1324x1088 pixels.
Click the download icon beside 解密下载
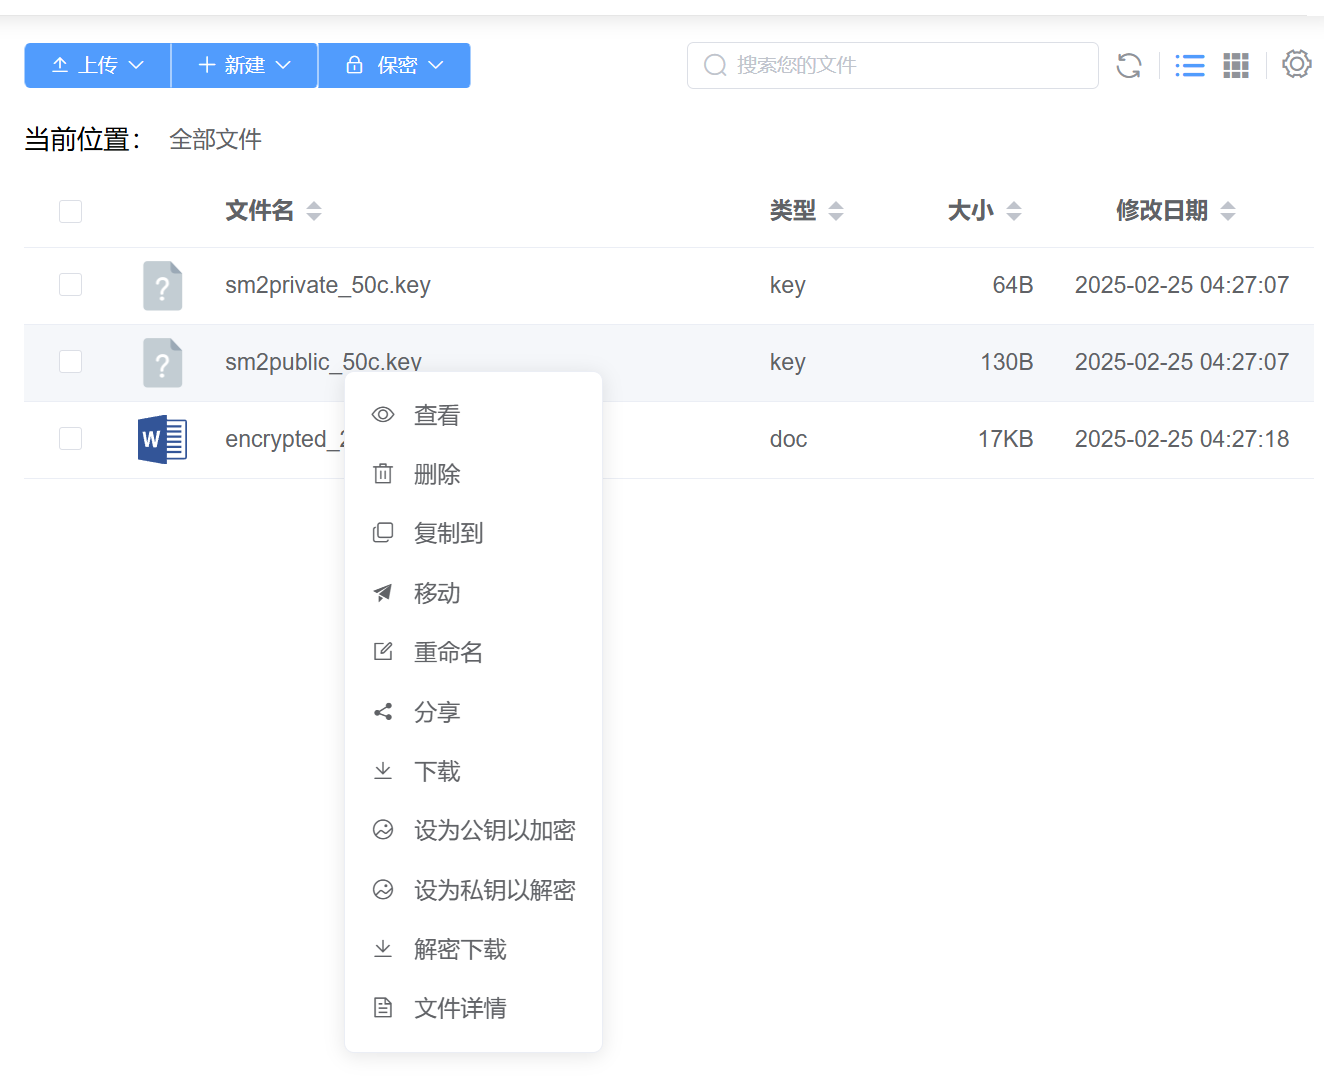point(383,949)
